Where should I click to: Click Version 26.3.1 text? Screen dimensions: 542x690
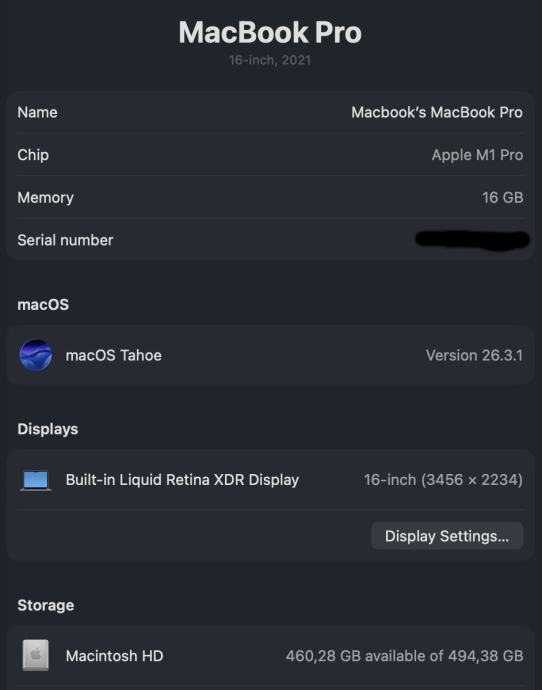pos(474,355)
